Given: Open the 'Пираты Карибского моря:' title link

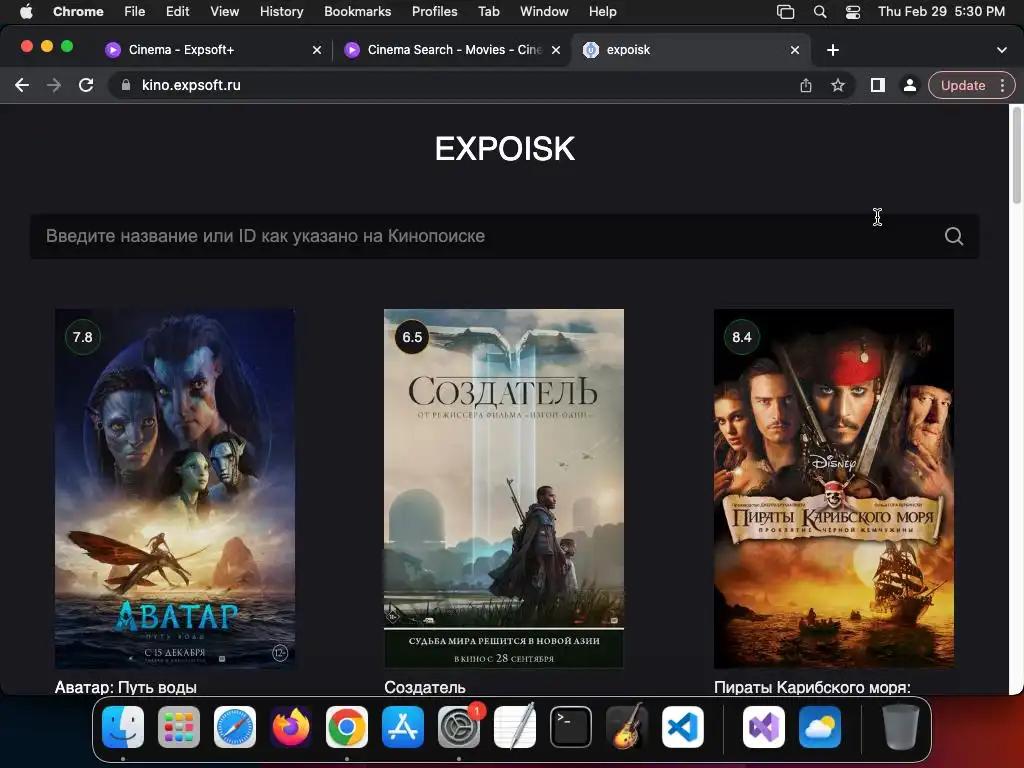Looking at the screenshot, I should 812,687.
